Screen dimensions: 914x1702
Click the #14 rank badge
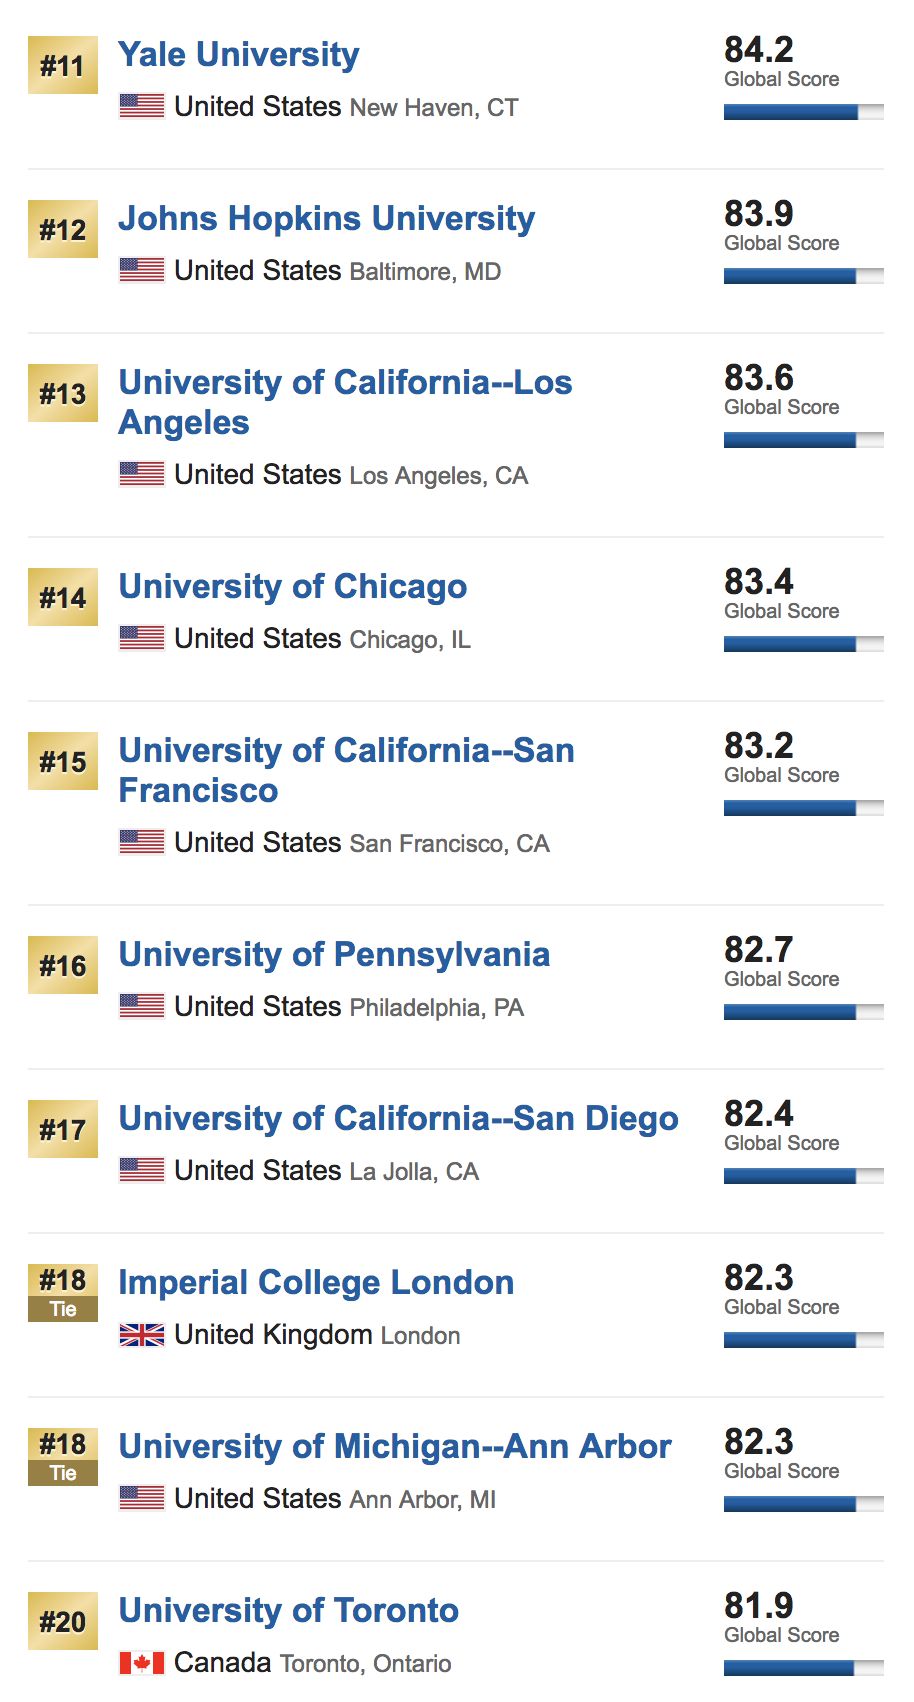tap(62, 598)
